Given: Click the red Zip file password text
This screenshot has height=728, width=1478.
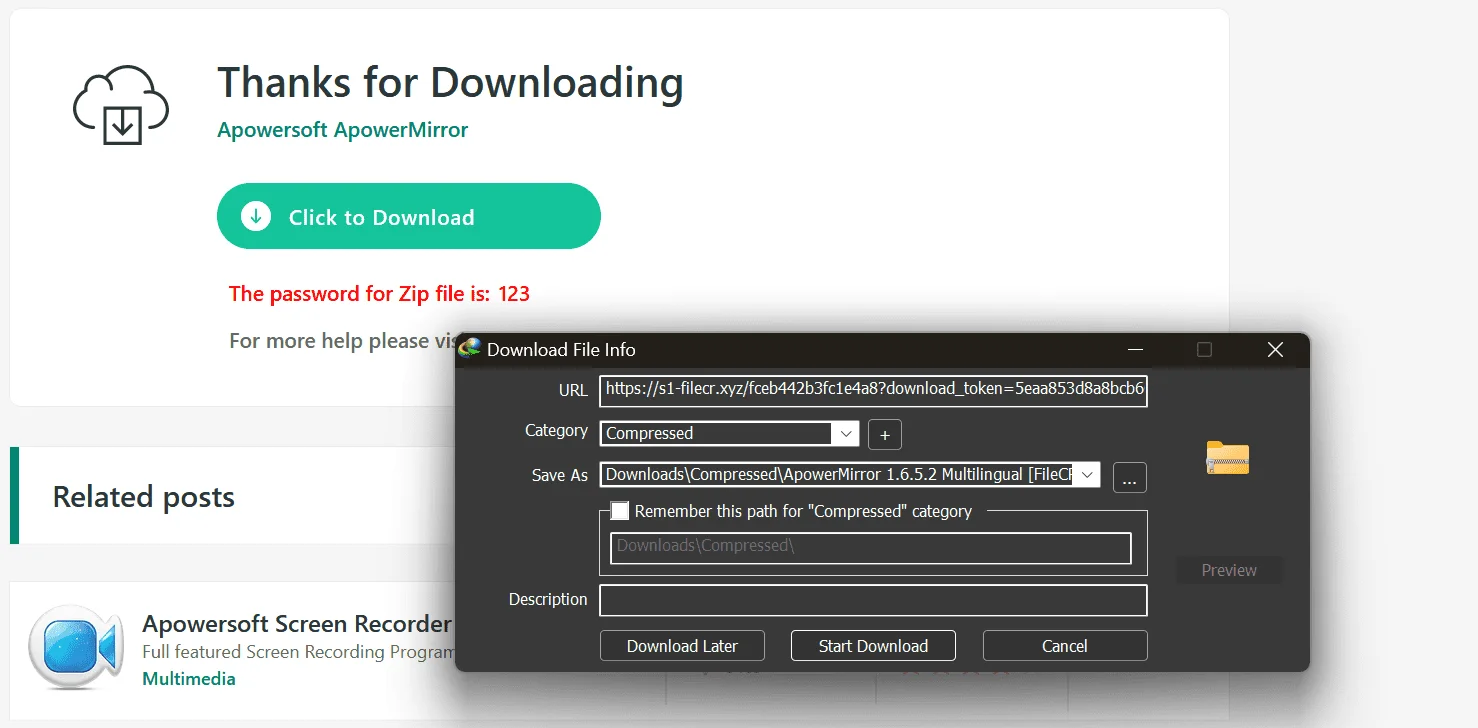Looking at the screenshot, I should point(379,294).
